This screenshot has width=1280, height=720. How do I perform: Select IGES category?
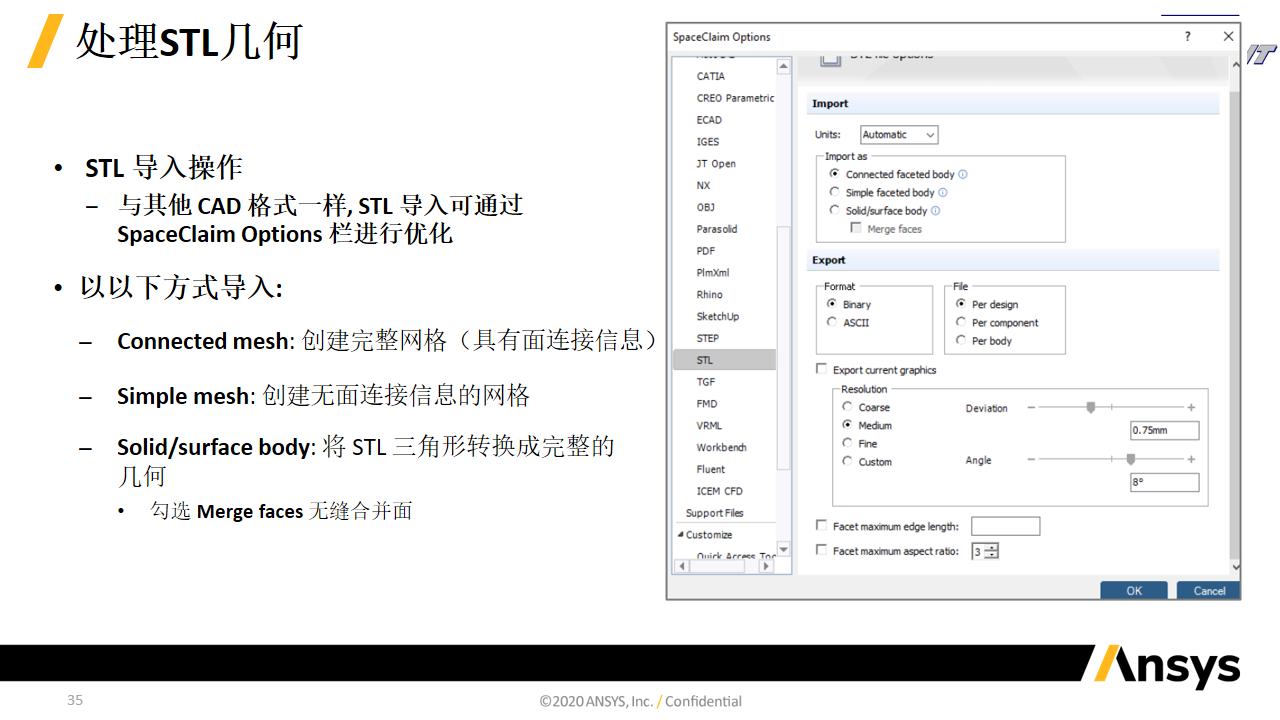point(708,142)
